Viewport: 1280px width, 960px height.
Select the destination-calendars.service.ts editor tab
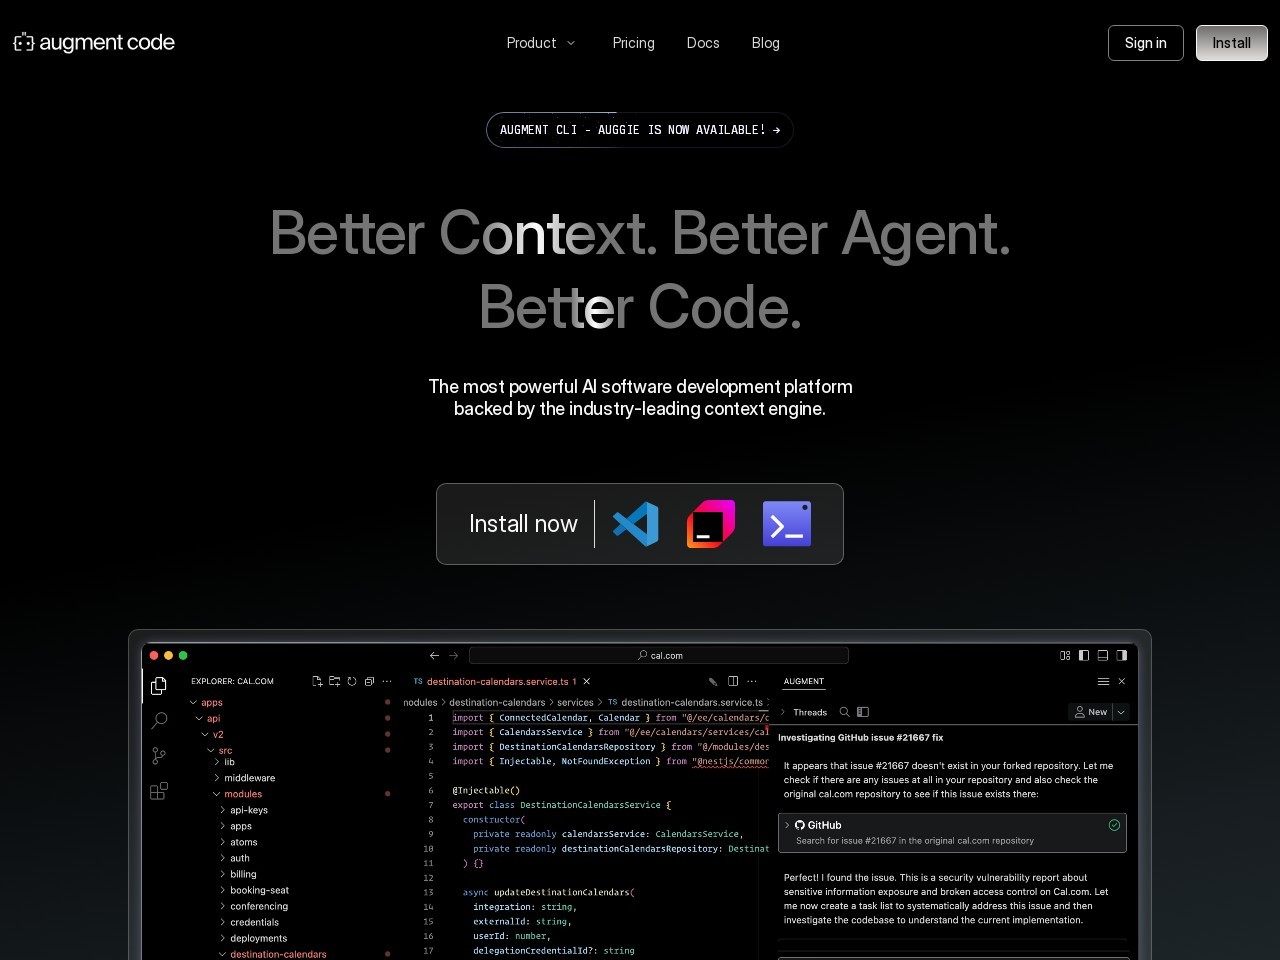[x=496, y=681]
